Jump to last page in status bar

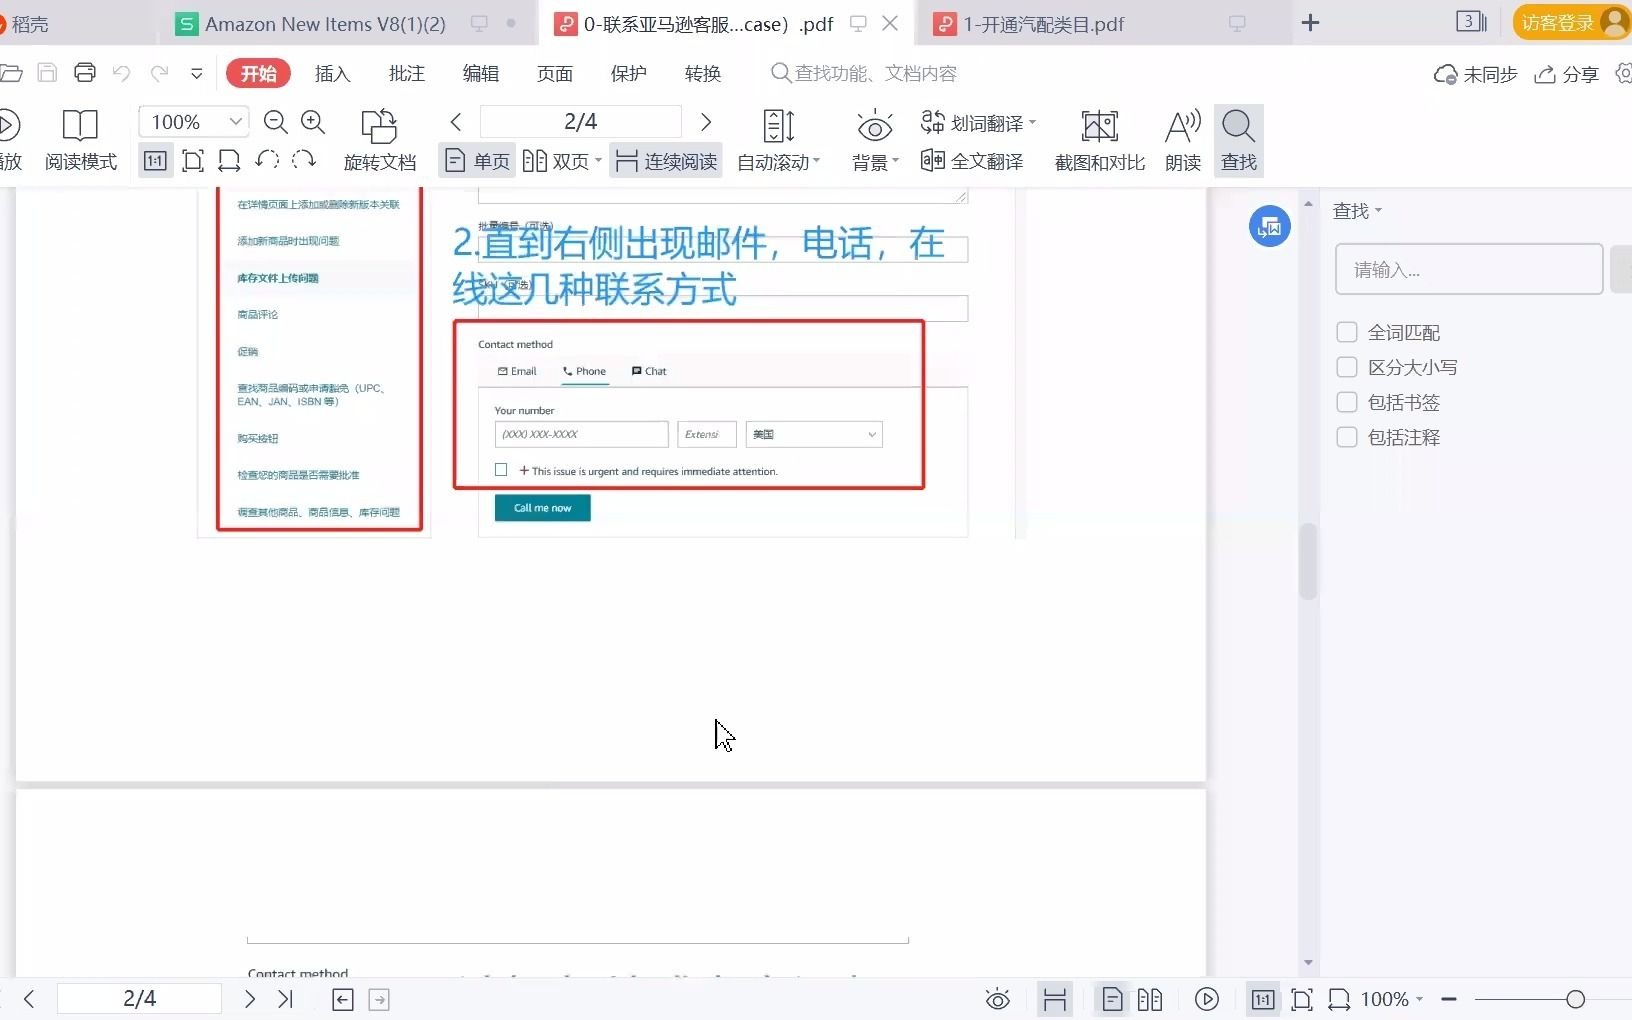[x=286, y=998]
